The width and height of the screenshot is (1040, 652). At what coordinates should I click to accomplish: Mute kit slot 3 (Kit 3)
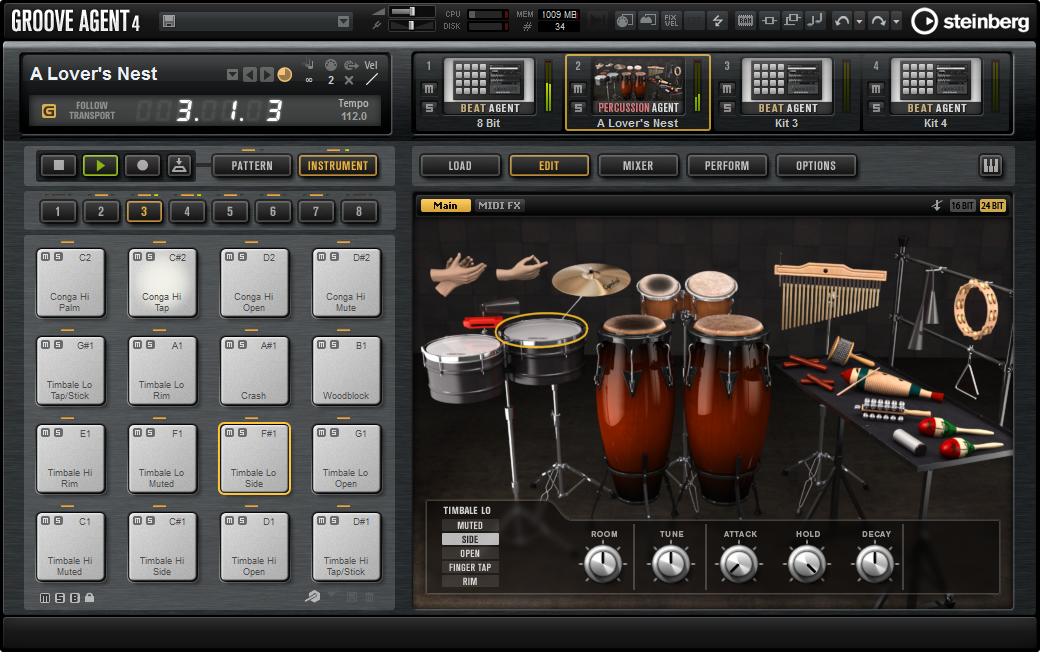tap(727, 89)
